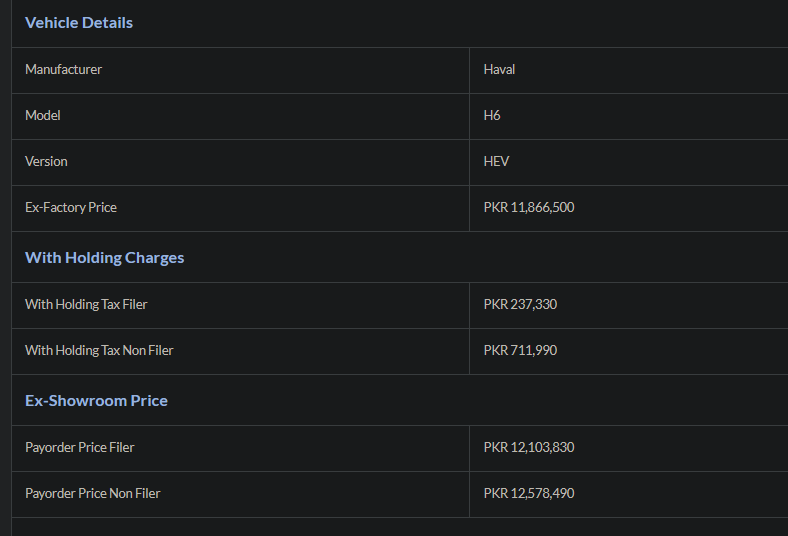
Task: Click the PKR 711,990 tax value
Action: tap(520, 350)
